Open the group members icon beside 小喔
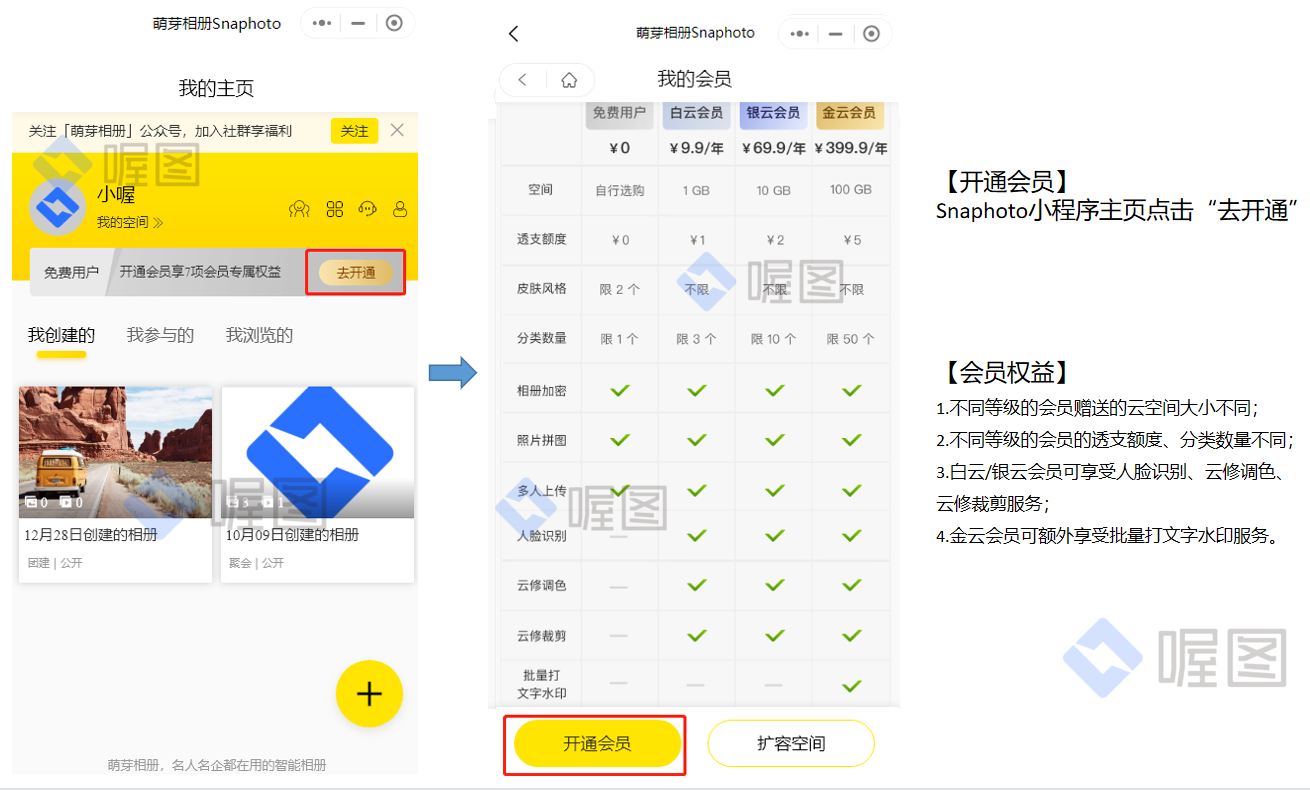 click(299, 209)
